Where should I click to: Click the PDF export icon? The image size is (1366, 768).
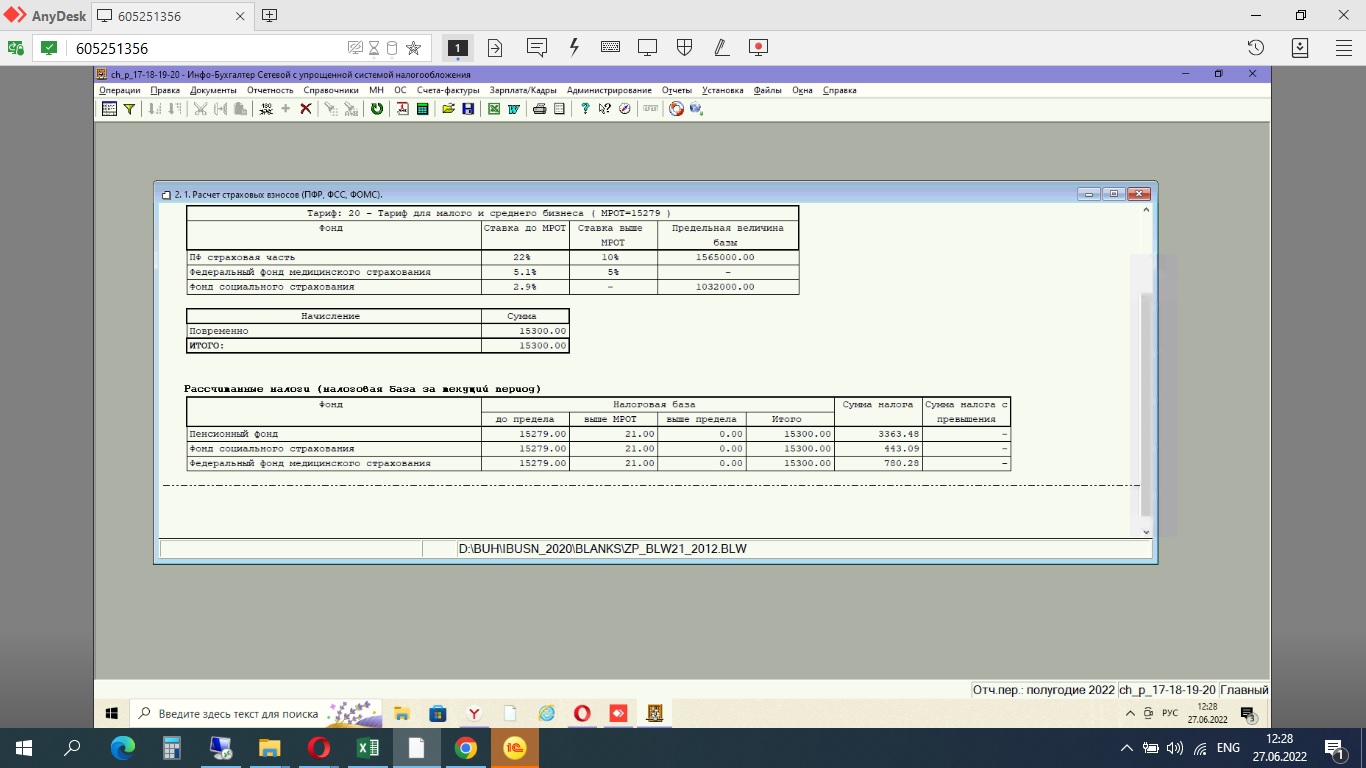click(x=403, y=109)
